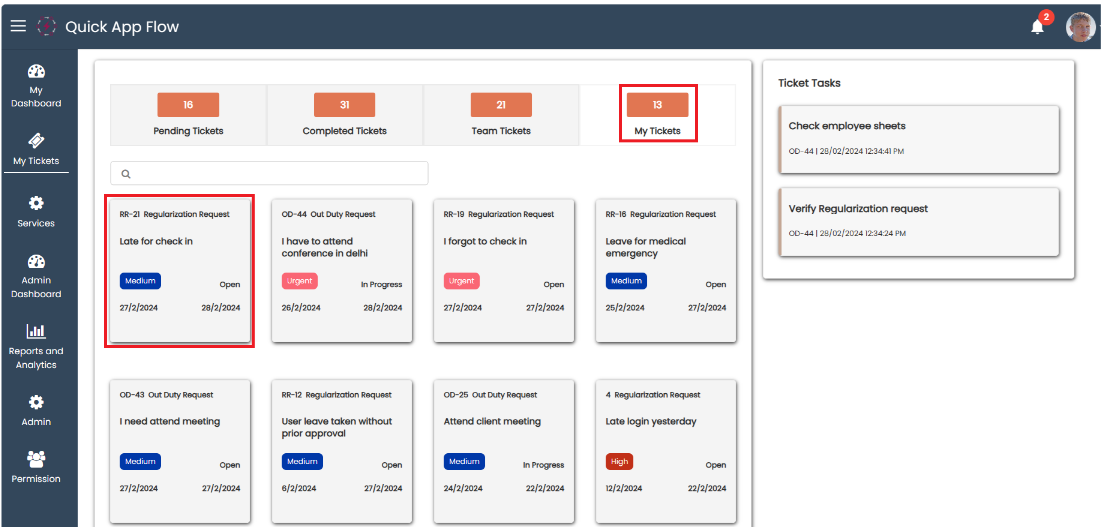Open Services gear icon in sidebar
The width and height of the screenshot is (1103, 527).
(36, 203)
